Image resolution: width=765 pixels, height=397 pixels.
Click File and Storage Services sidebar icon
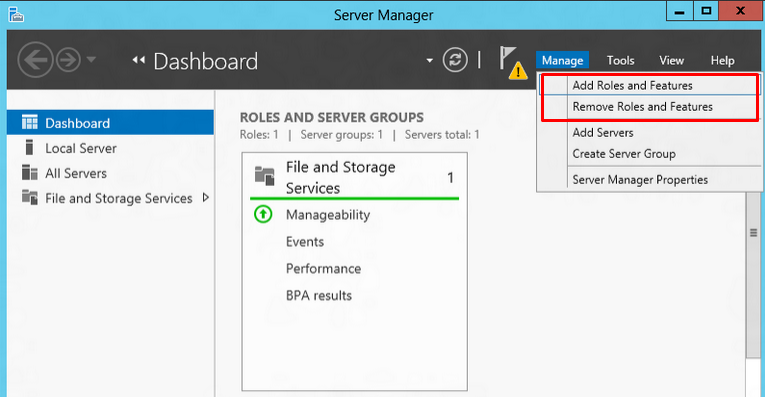coord(30,198)
